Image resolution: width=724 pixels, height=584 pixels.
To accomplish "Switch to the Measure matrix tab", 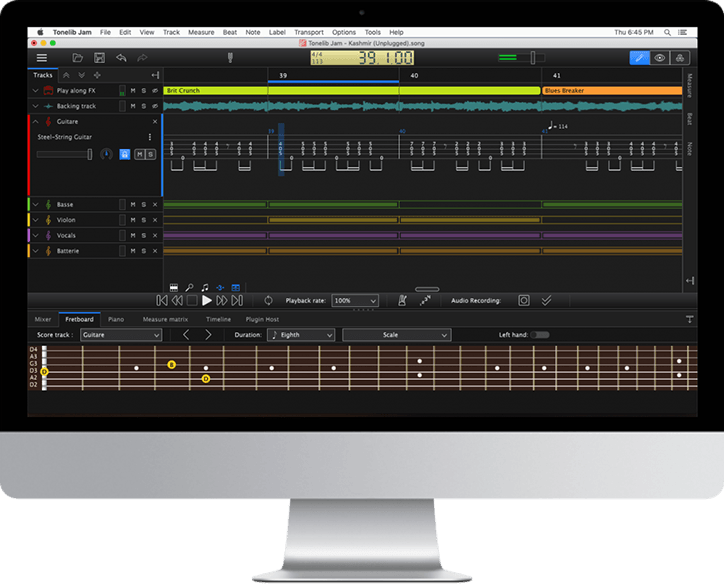I will coord(165,319).
